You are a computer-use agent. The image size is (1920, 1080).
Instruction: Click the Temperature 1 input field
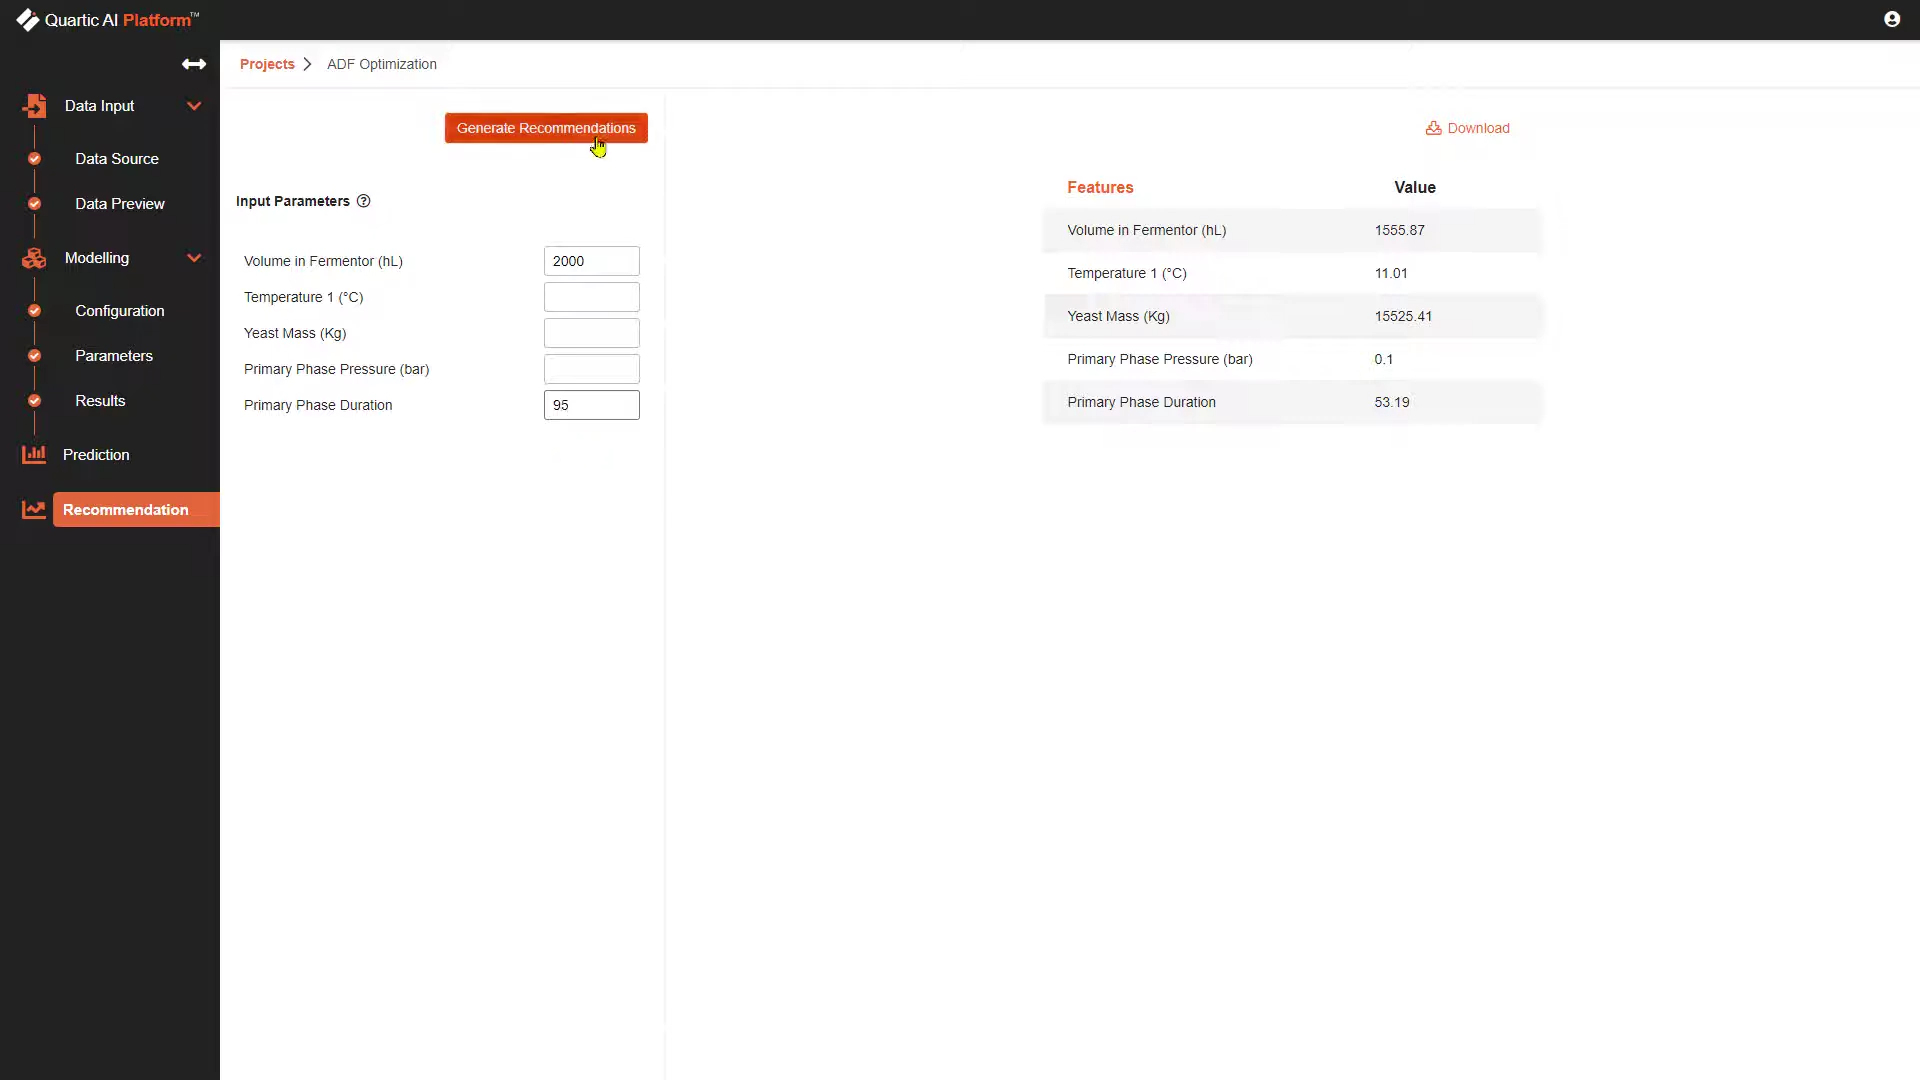point(591,297)
